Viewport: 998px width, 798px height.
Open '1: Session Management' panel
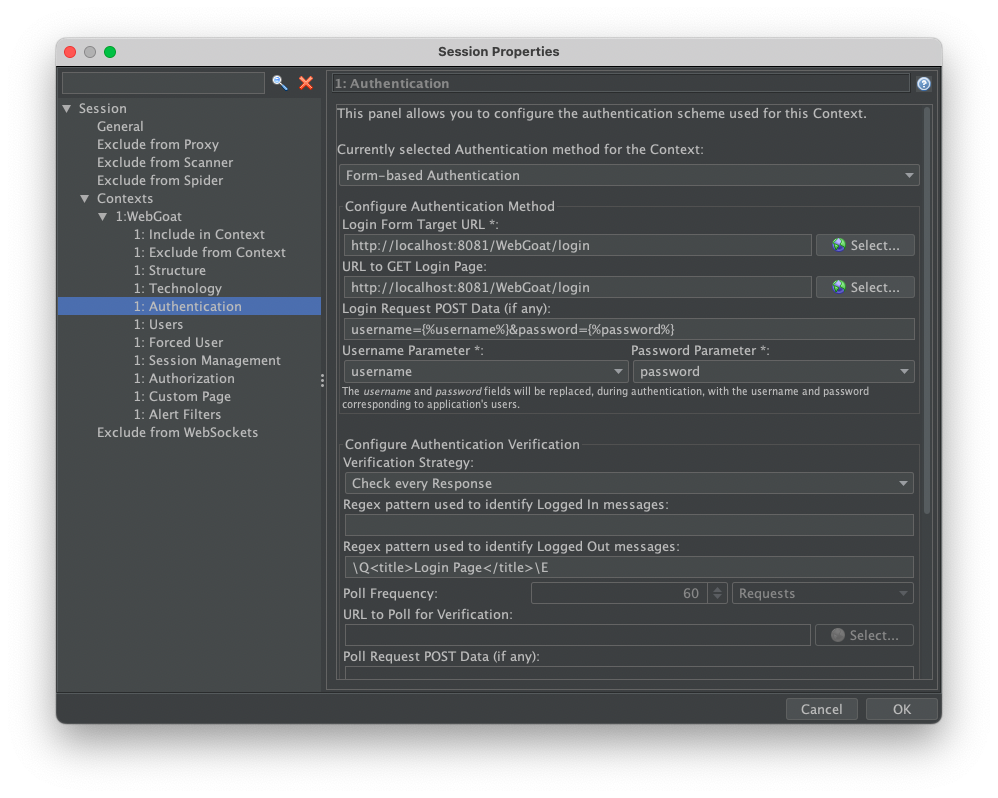coord(214,360)
